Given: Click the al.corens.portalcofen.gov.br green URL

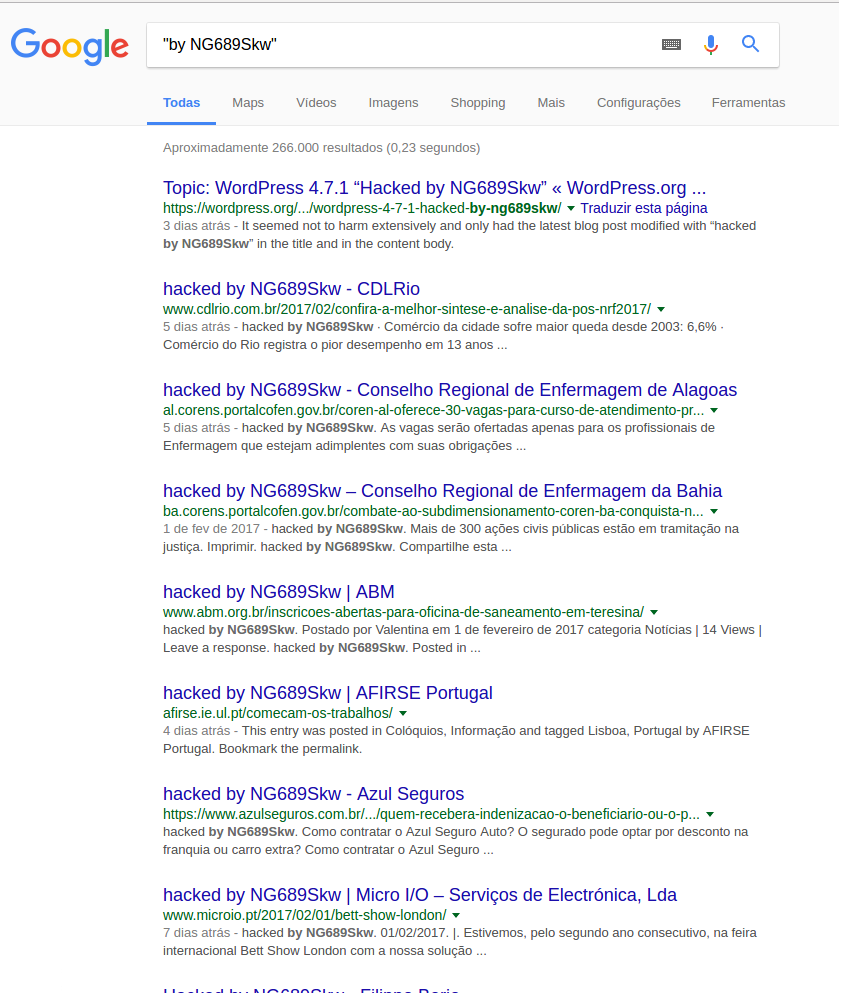Looking at the screenshot, I should tap(433, 410).
